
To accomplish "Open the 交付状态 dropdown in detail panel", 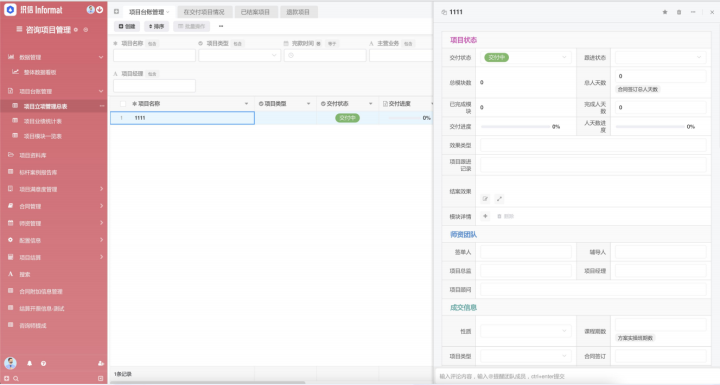I will pos(525,57).
